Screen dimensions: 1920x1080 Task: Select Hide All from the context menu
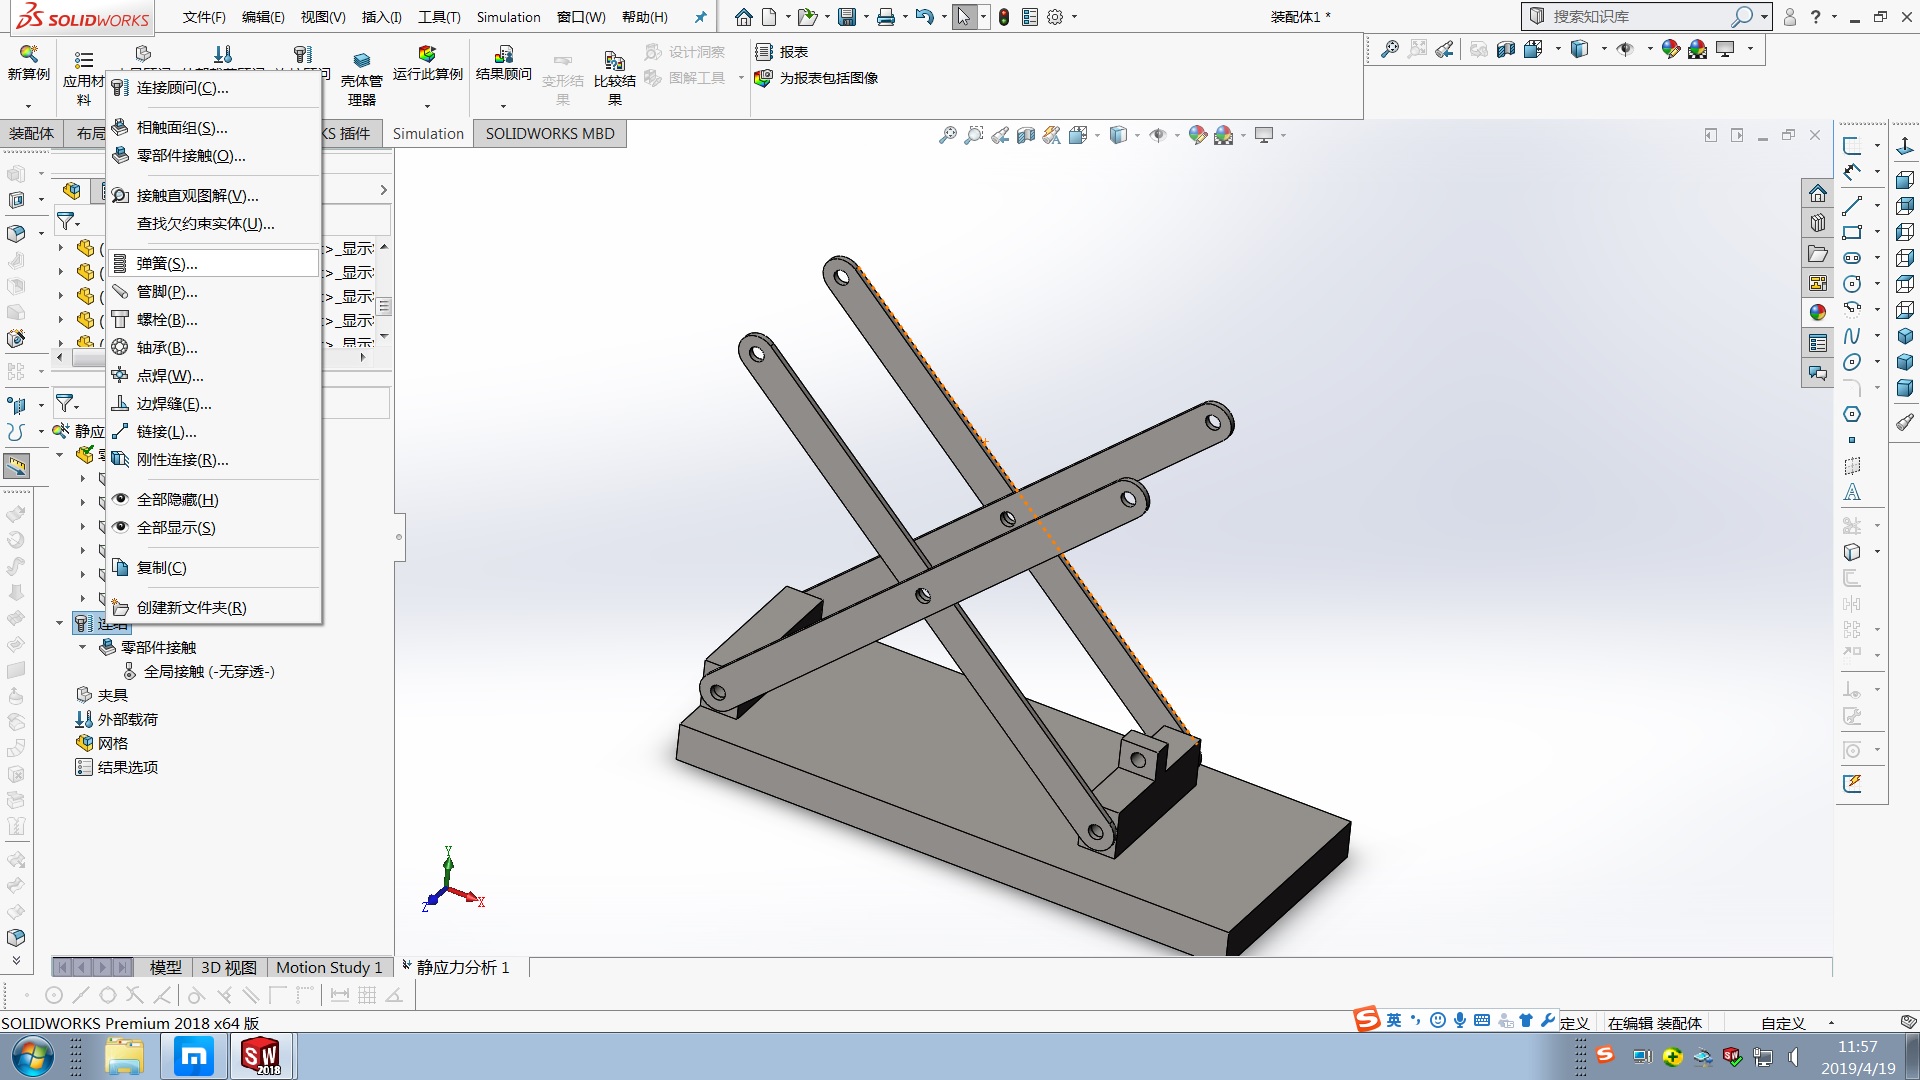[177, 500]
